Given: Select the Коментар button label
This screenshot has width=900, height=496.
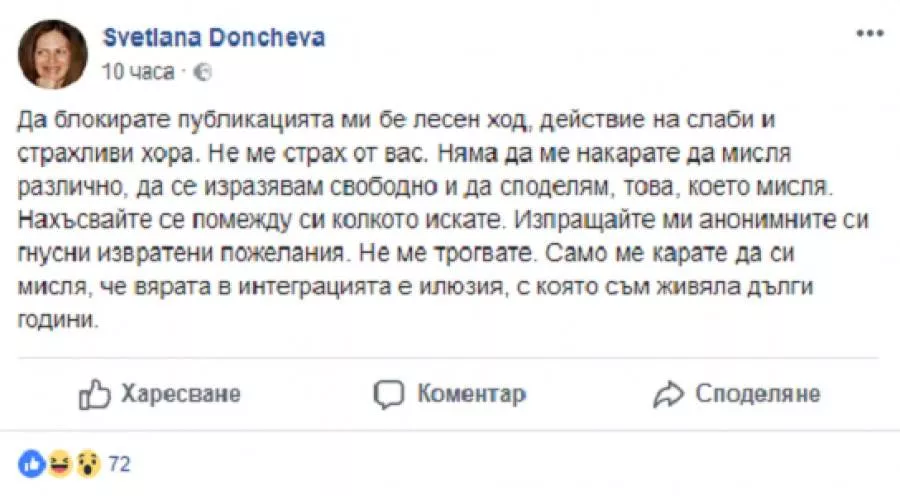Looking at the screenshot, I should click(471, 394).
